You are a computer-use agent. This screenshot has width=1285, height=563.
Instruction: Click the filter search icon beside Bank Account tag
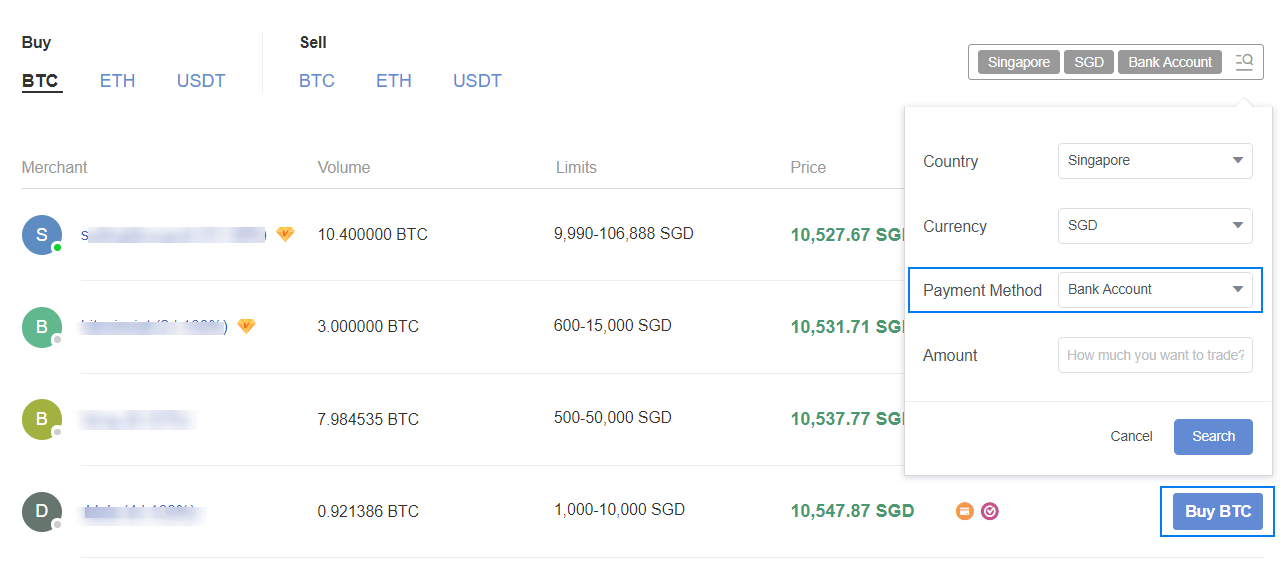click(x=1244, y=62)
